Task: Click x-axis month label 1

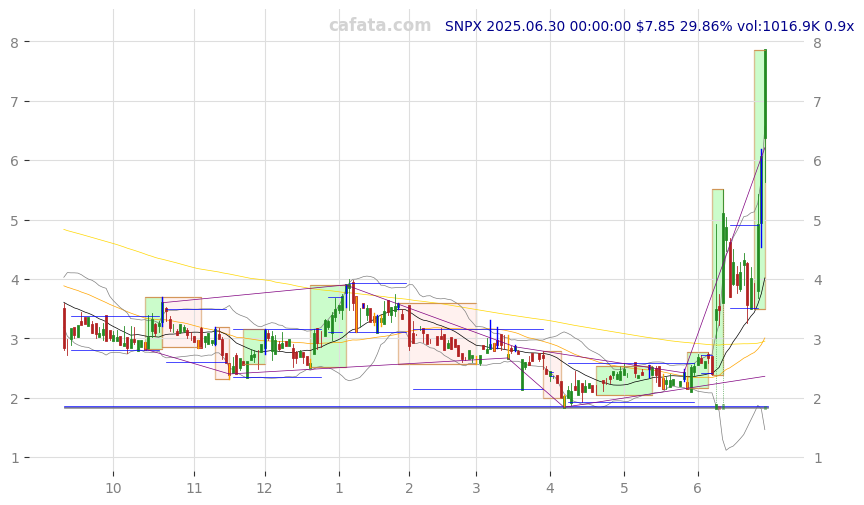Action: [x=339, y=488]
